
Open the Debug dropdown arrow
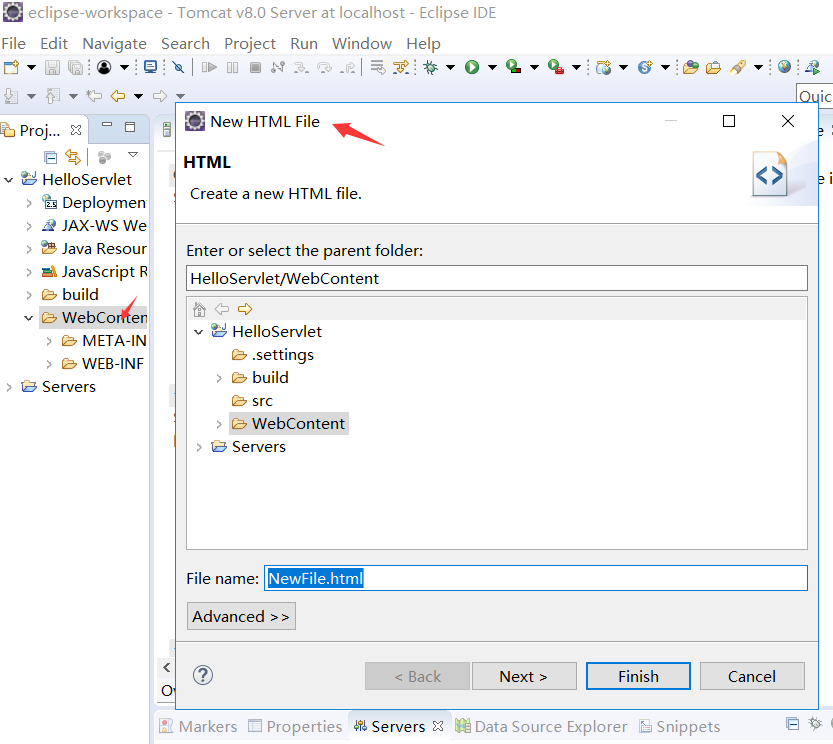click(450, 67)
